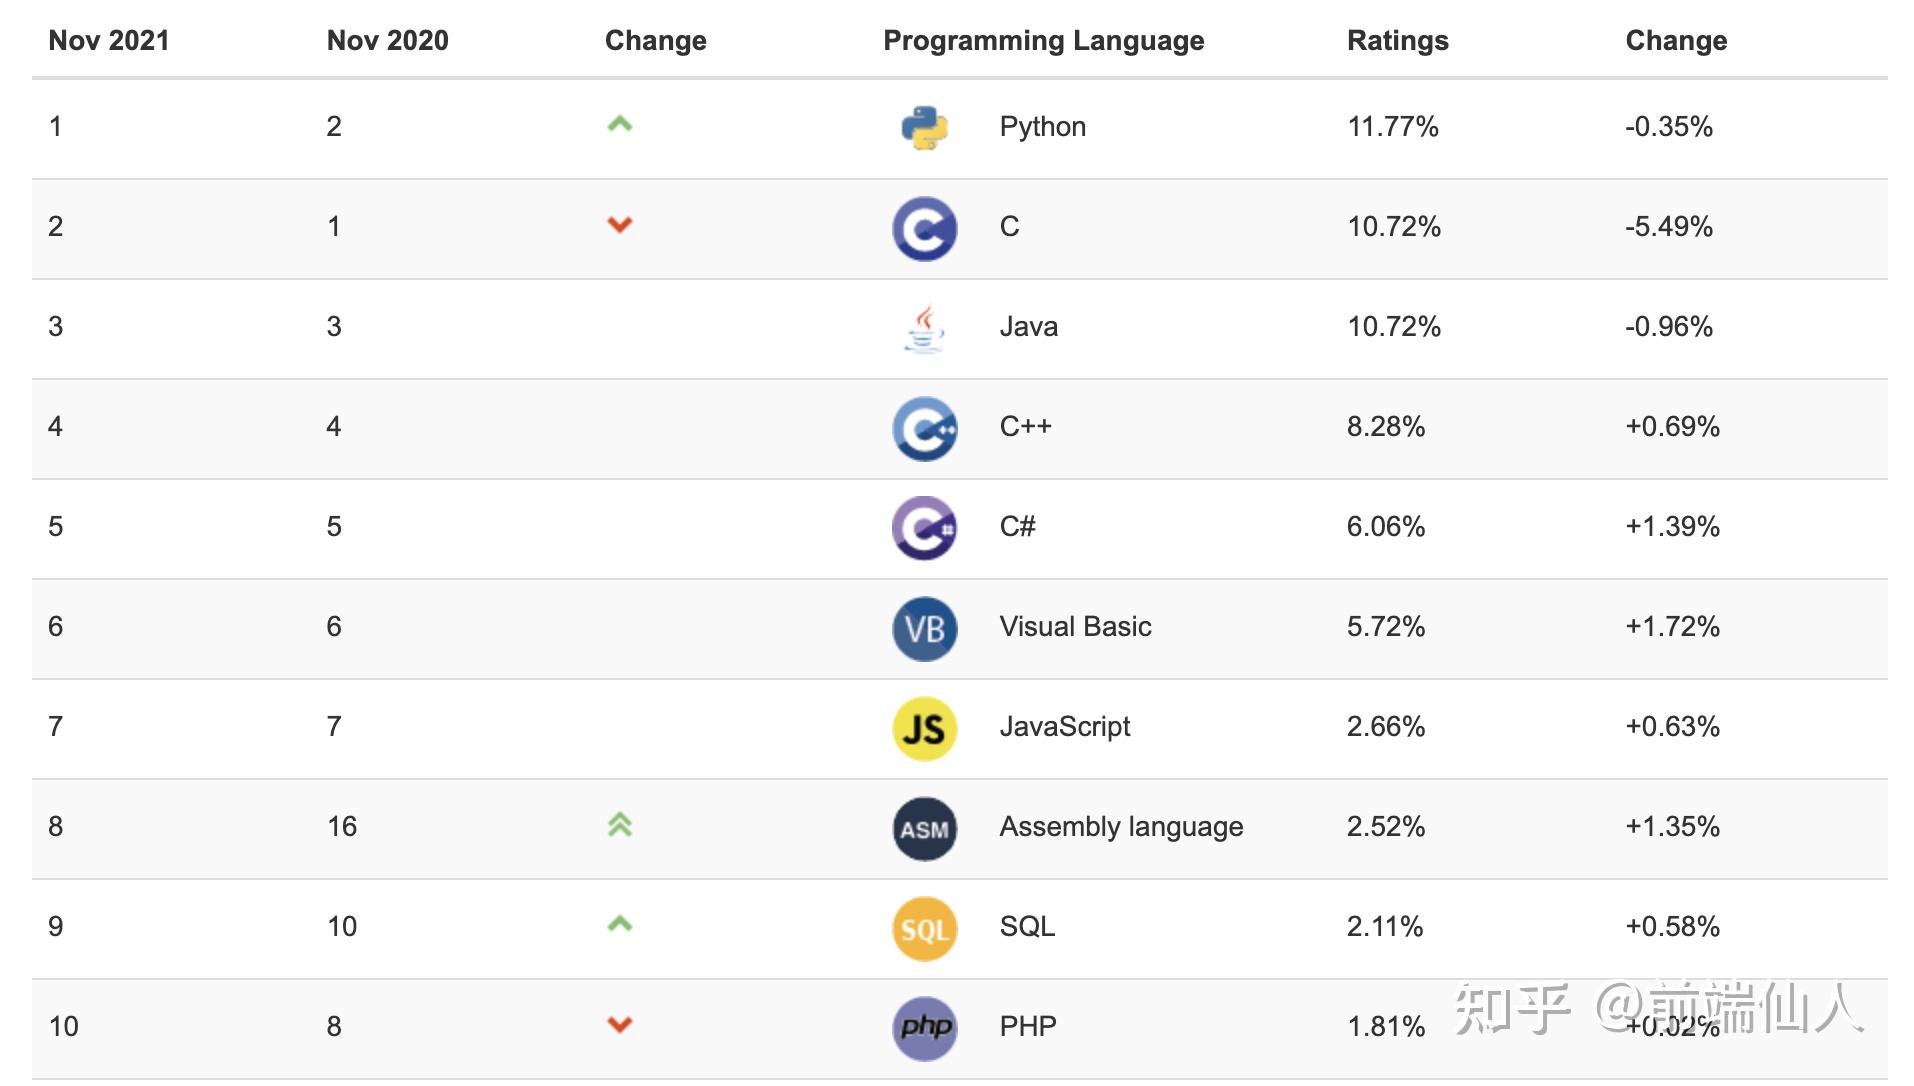
Task: Click the Visual Basic language name
Action: point(1075,627)
